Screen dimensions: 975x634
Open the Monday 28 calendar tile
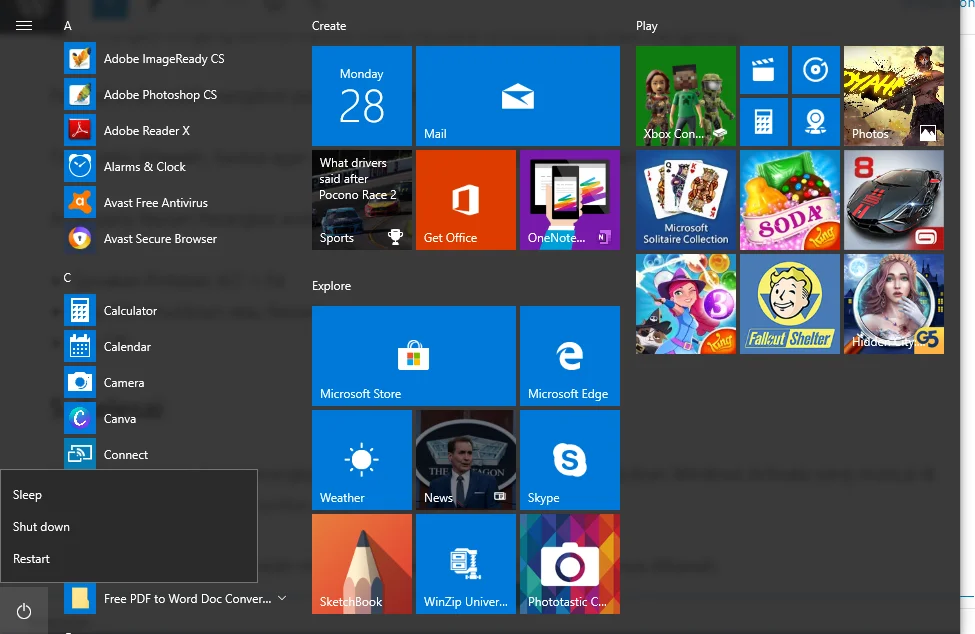pos(362,96)
